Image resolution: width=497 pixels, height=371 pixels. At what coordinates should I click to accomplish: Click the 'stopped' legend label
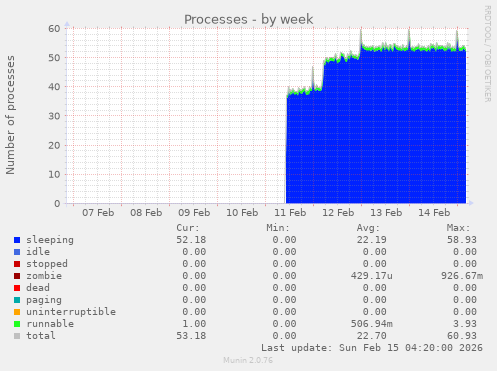point(47,264)
